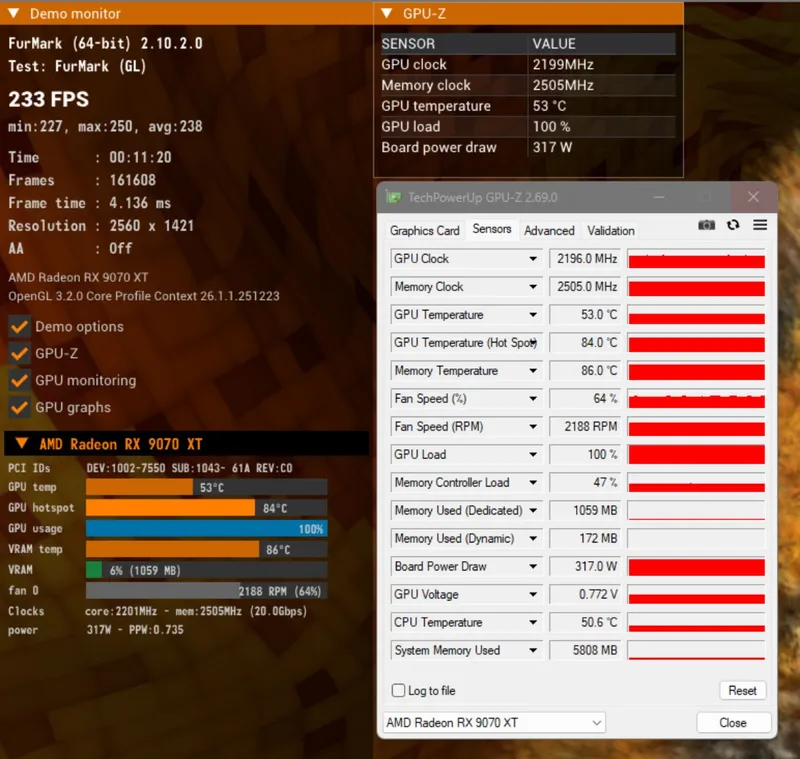
Task: Click the 233 FPS readout
Action: 48,99
